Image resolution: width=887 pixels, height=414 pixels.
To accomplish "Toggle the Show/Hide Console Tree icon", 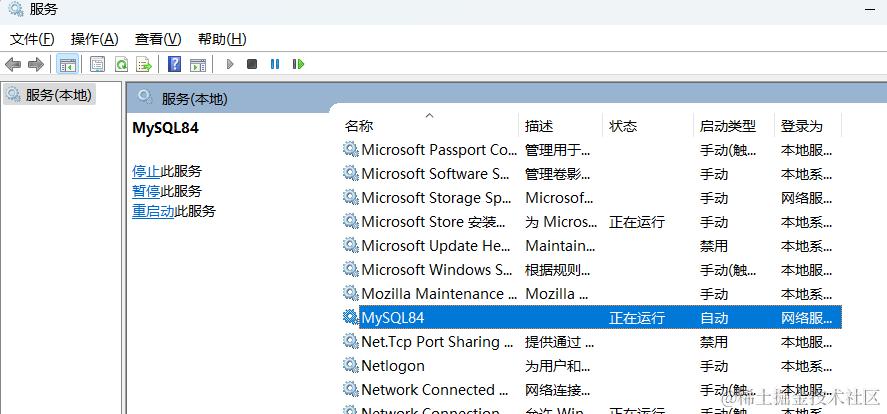I will click(x=68, y=64).
